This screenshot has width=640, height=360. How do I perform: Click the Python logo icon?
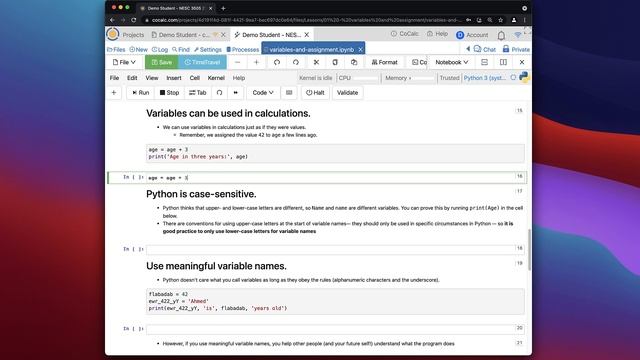[x=524, y=77]
